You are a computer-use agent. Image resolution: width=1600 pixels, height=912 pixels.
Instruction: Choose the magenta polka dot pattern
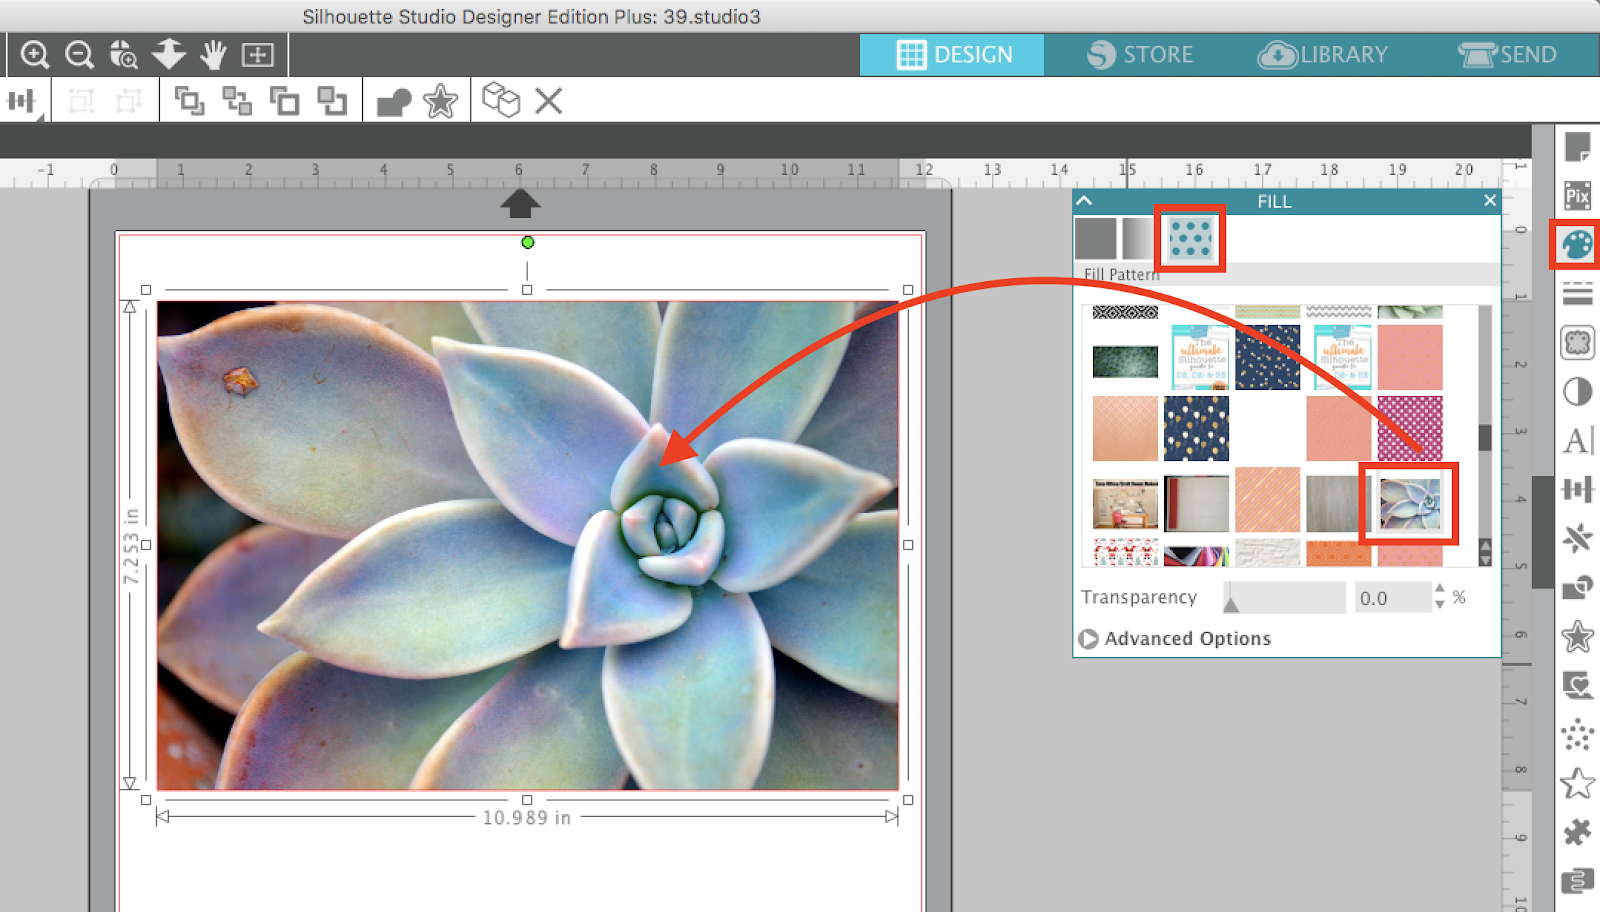[1410, 428]
